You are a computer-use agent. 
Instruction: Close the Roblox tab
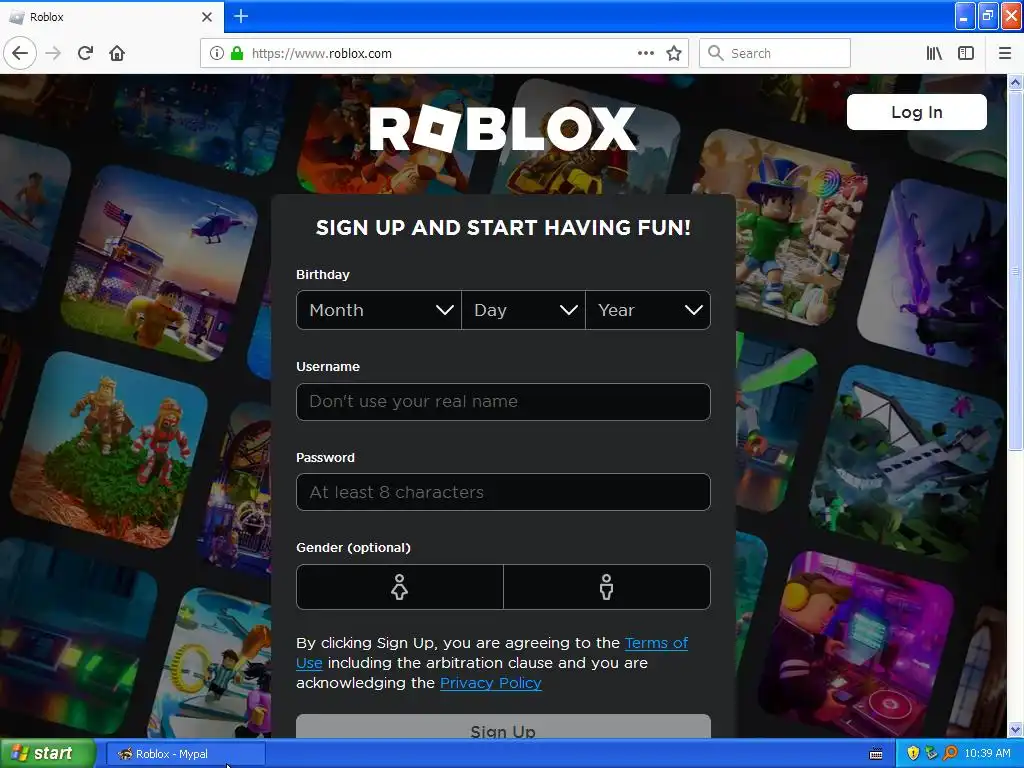207,17
